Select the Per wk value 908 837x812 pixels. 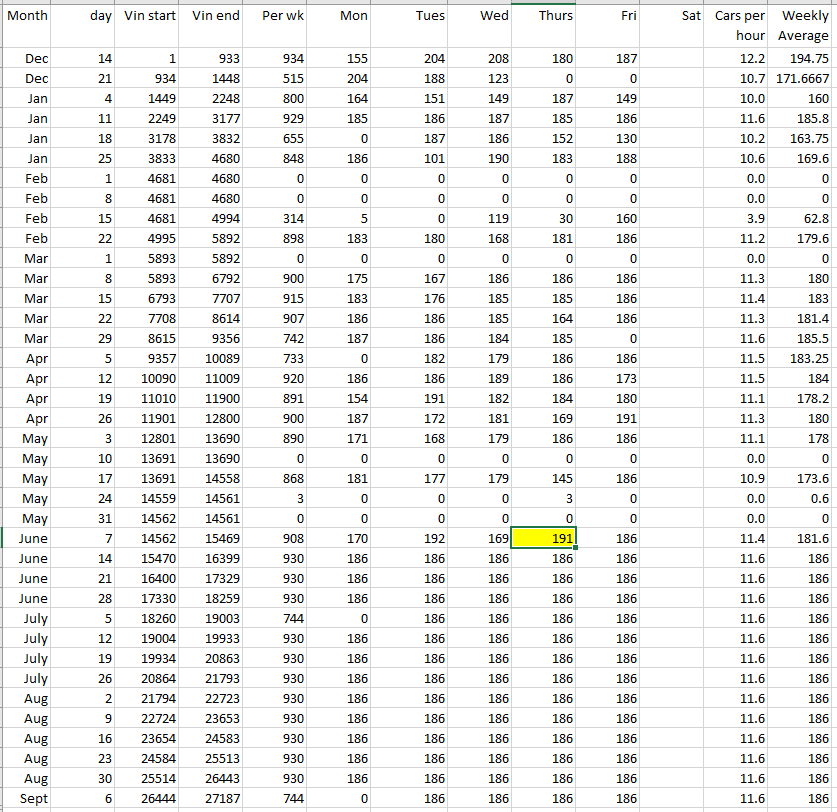click(275, 538)
